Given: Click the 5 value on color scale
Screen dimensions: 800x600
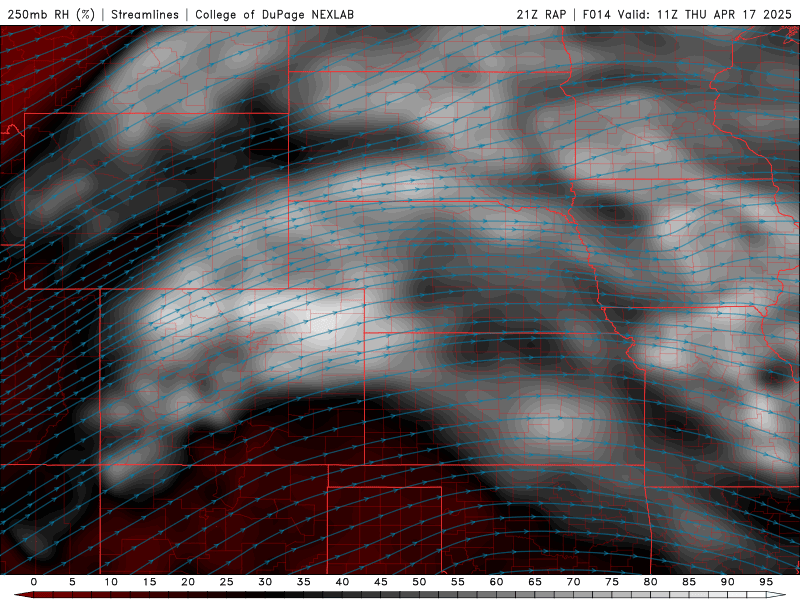Looking at the screenshot, I should 72,582.
